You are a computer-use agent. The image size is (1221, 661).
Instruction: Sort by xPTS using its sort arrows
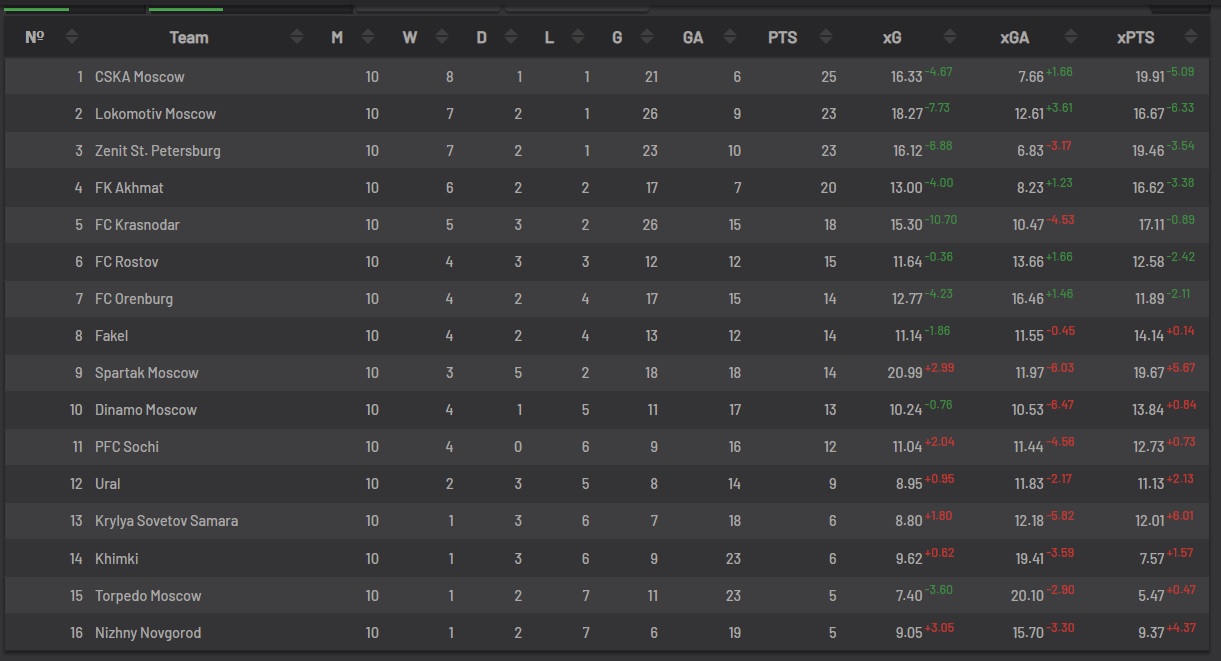(1190, 37)
